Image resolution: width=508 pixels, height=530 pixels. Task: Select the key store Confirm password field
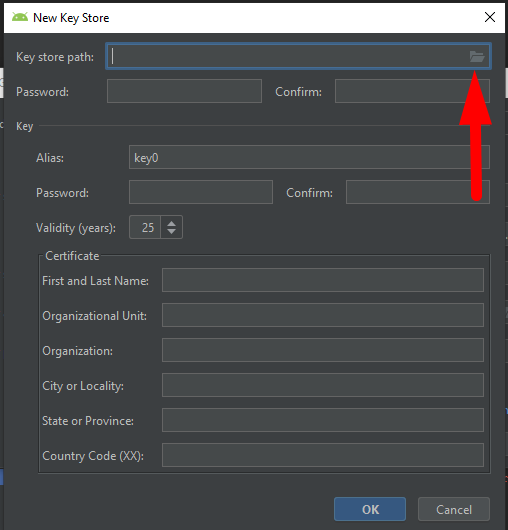tap(412, 91)
